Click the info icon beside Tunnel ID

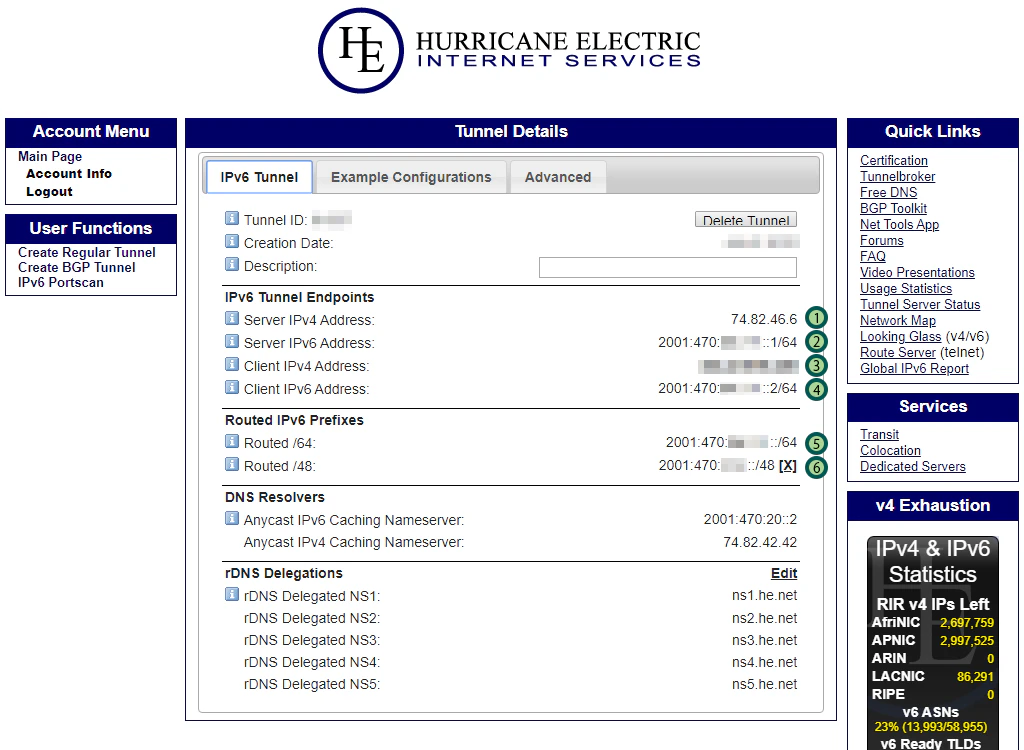[232, 218]
